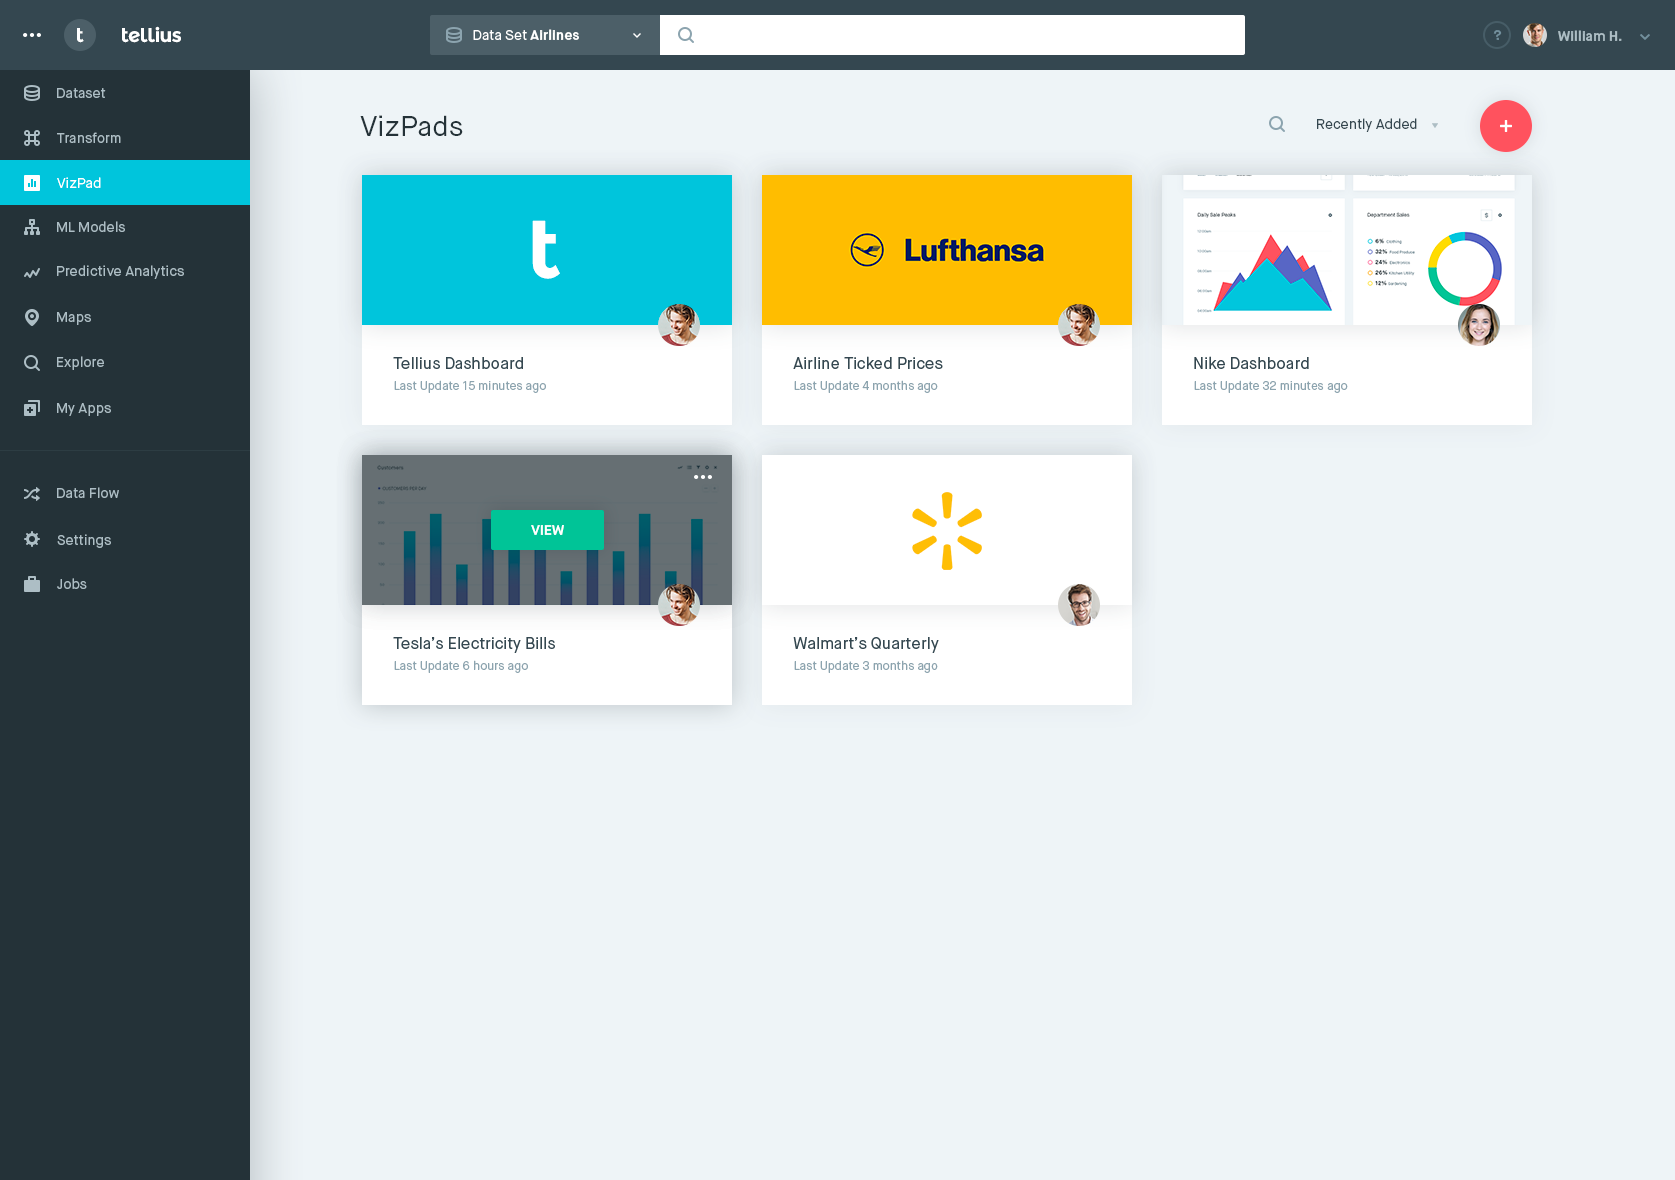
Task: Open the Tellius Dashboard title link
Action: click(458, 364)
